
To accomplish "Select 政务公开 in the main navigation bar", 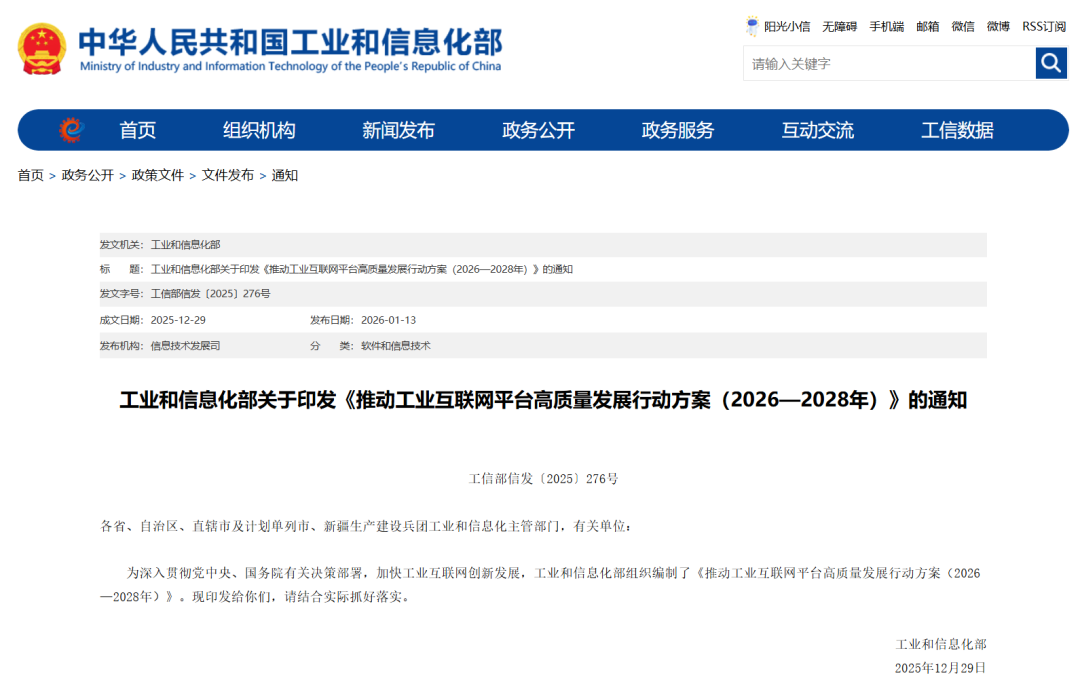I will tap(538, 130).
